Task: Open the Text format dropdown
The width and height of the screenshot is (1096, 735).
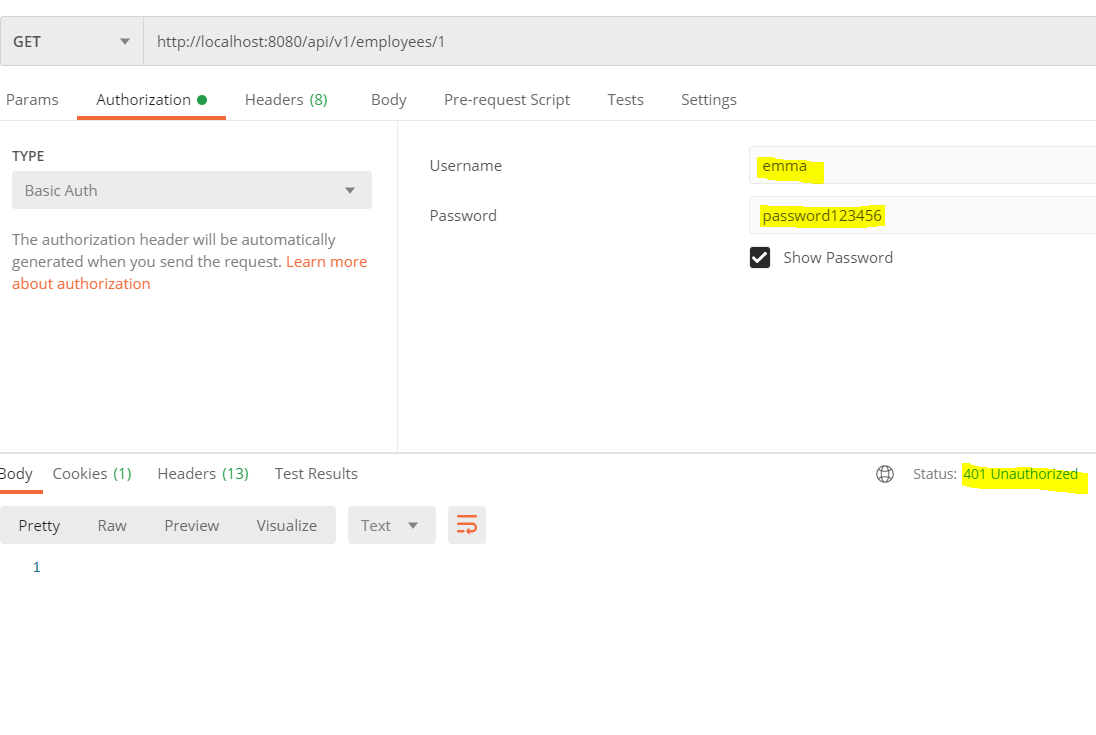Action: [391, 525]
